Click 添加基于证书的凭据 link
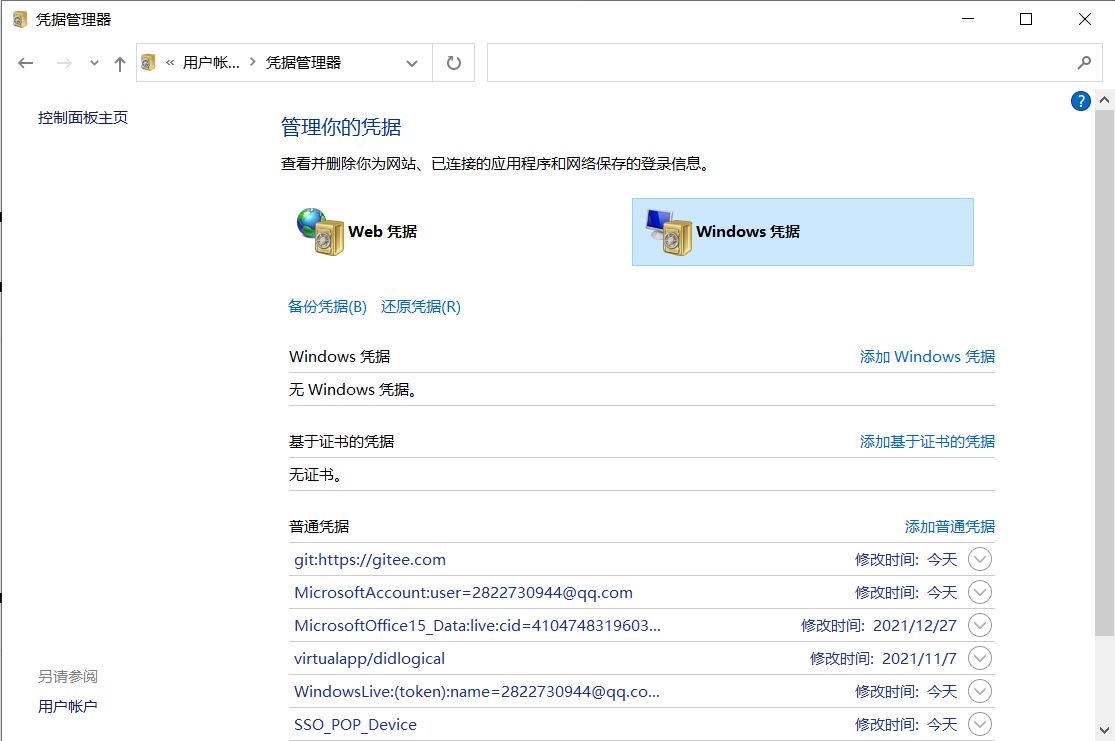This screenshot has width=1115, height=741. (x=927, y=442)
